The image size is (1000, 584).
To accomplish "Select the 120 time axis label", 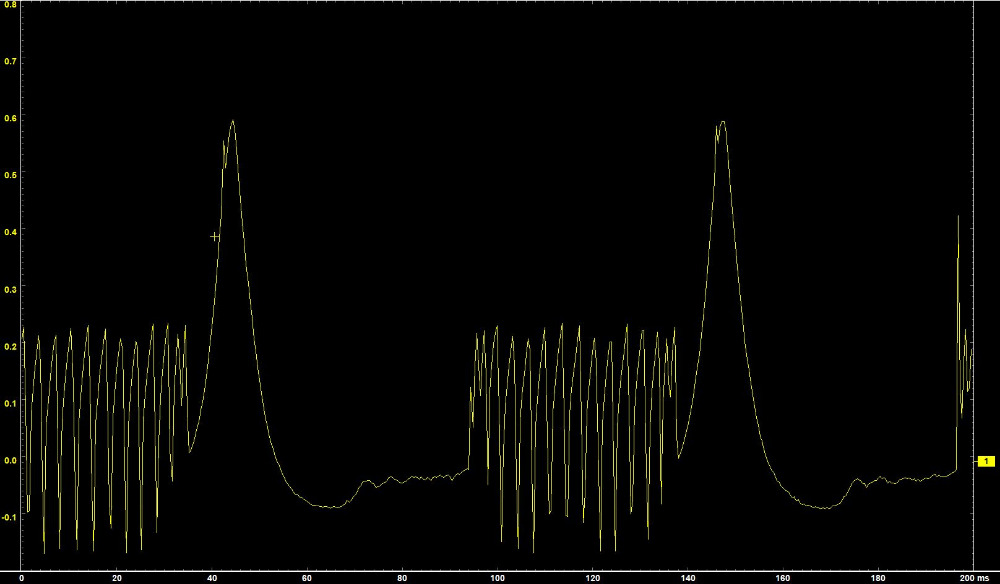I will pyautogui.click(x=593, y=578).
